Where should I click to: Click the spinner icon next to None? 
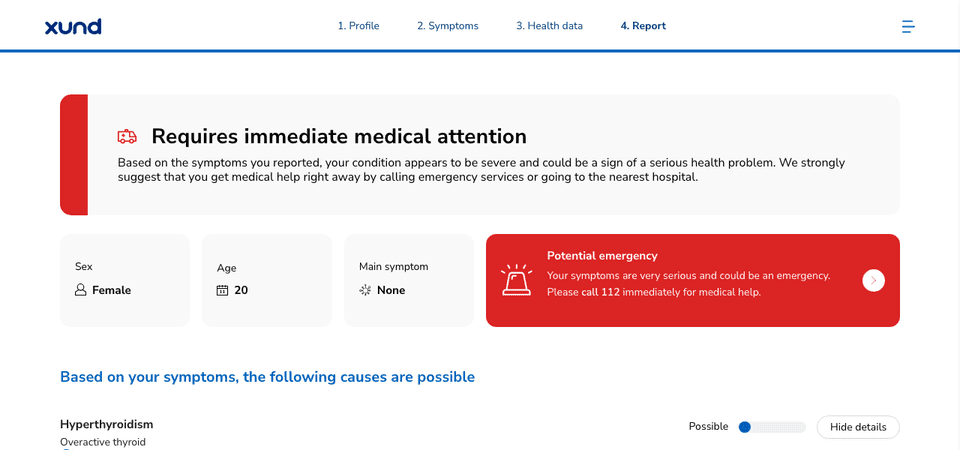coord(365,290)
